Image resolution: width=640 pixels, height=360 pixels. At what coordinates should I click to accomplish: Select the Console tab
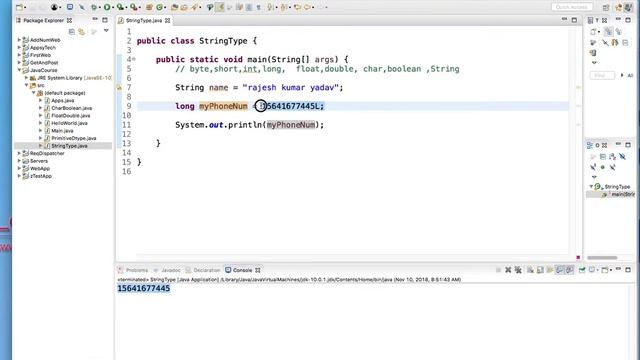tap(242, 270)
